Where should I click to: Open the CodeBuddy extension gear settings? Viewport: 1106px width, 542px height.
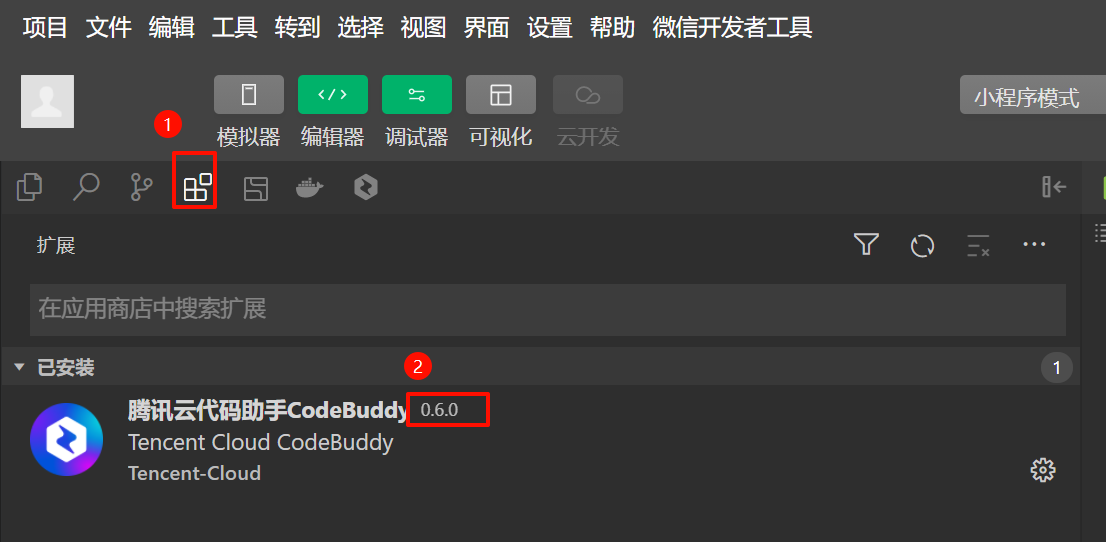click(x=1043, y=470)
